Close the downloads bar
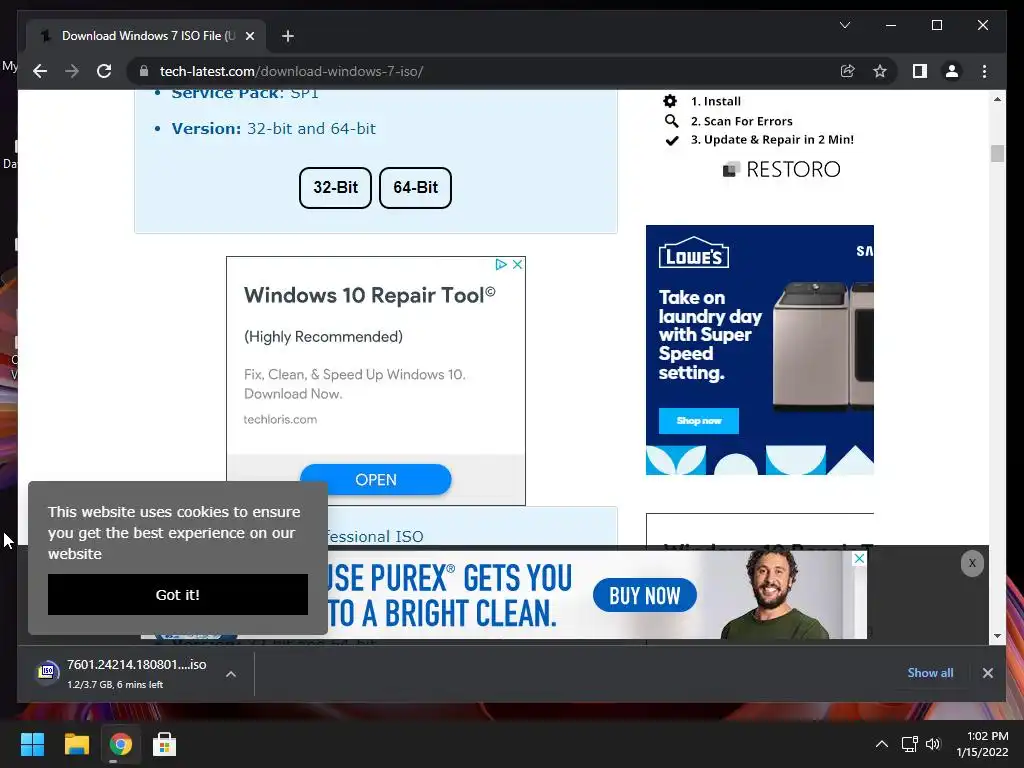The width and height of the screenshot is (1024, 768). tap(987, 673)
